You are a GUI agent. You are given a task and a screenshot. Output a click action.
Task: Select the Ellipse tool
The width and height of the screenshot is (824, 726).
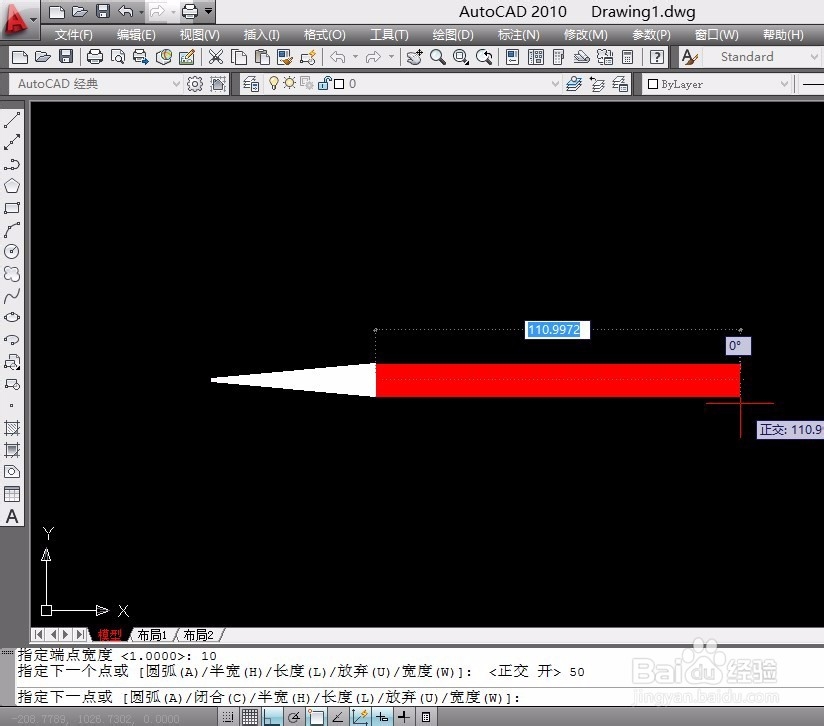point(12,317)
